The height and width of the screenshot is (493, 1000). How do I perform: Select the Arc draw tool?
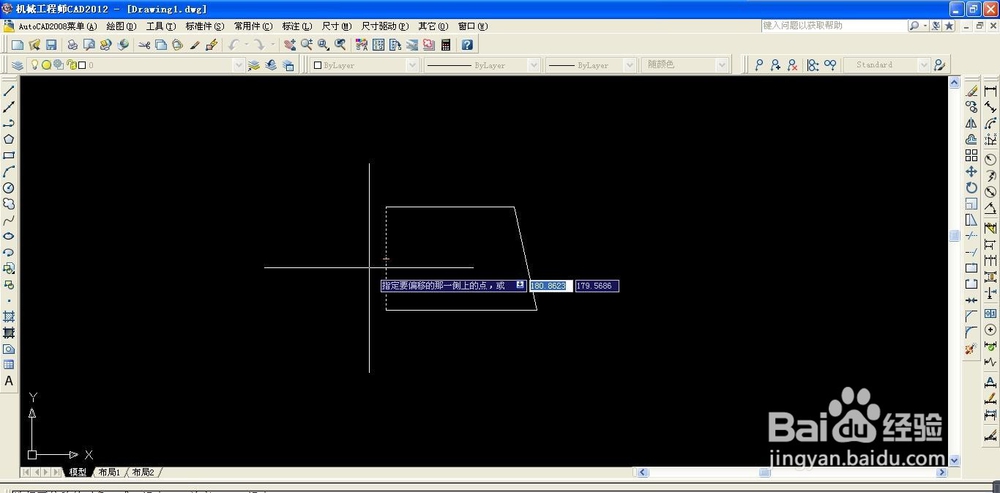9,172
